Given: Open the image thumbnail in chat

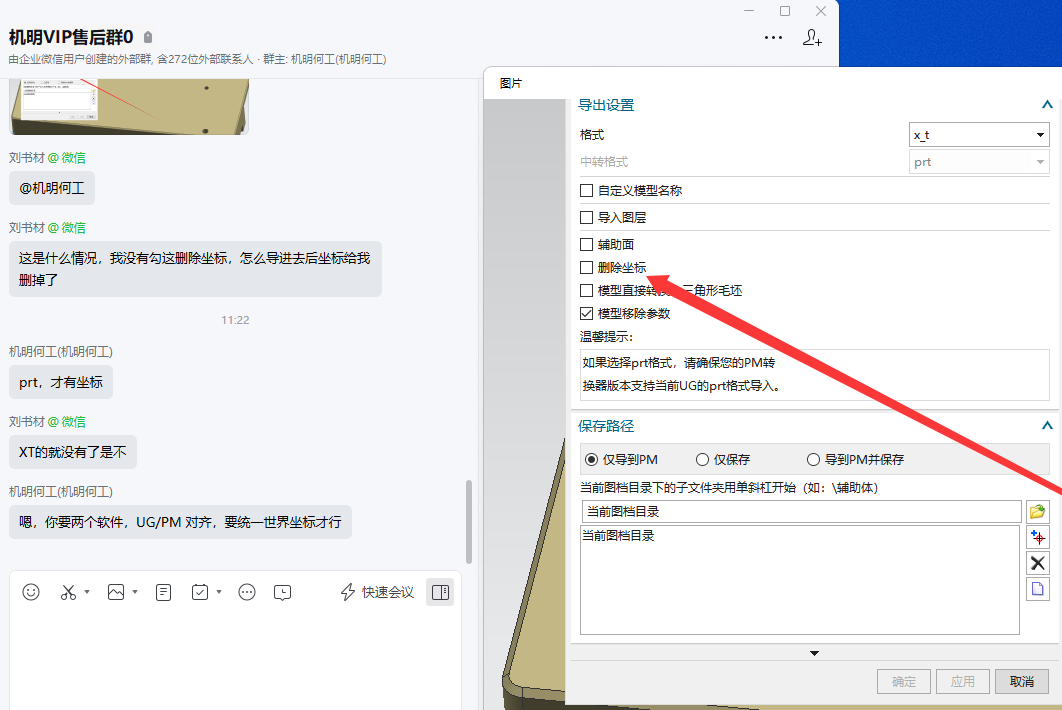Looking at the screenshot, I should 129,106.
